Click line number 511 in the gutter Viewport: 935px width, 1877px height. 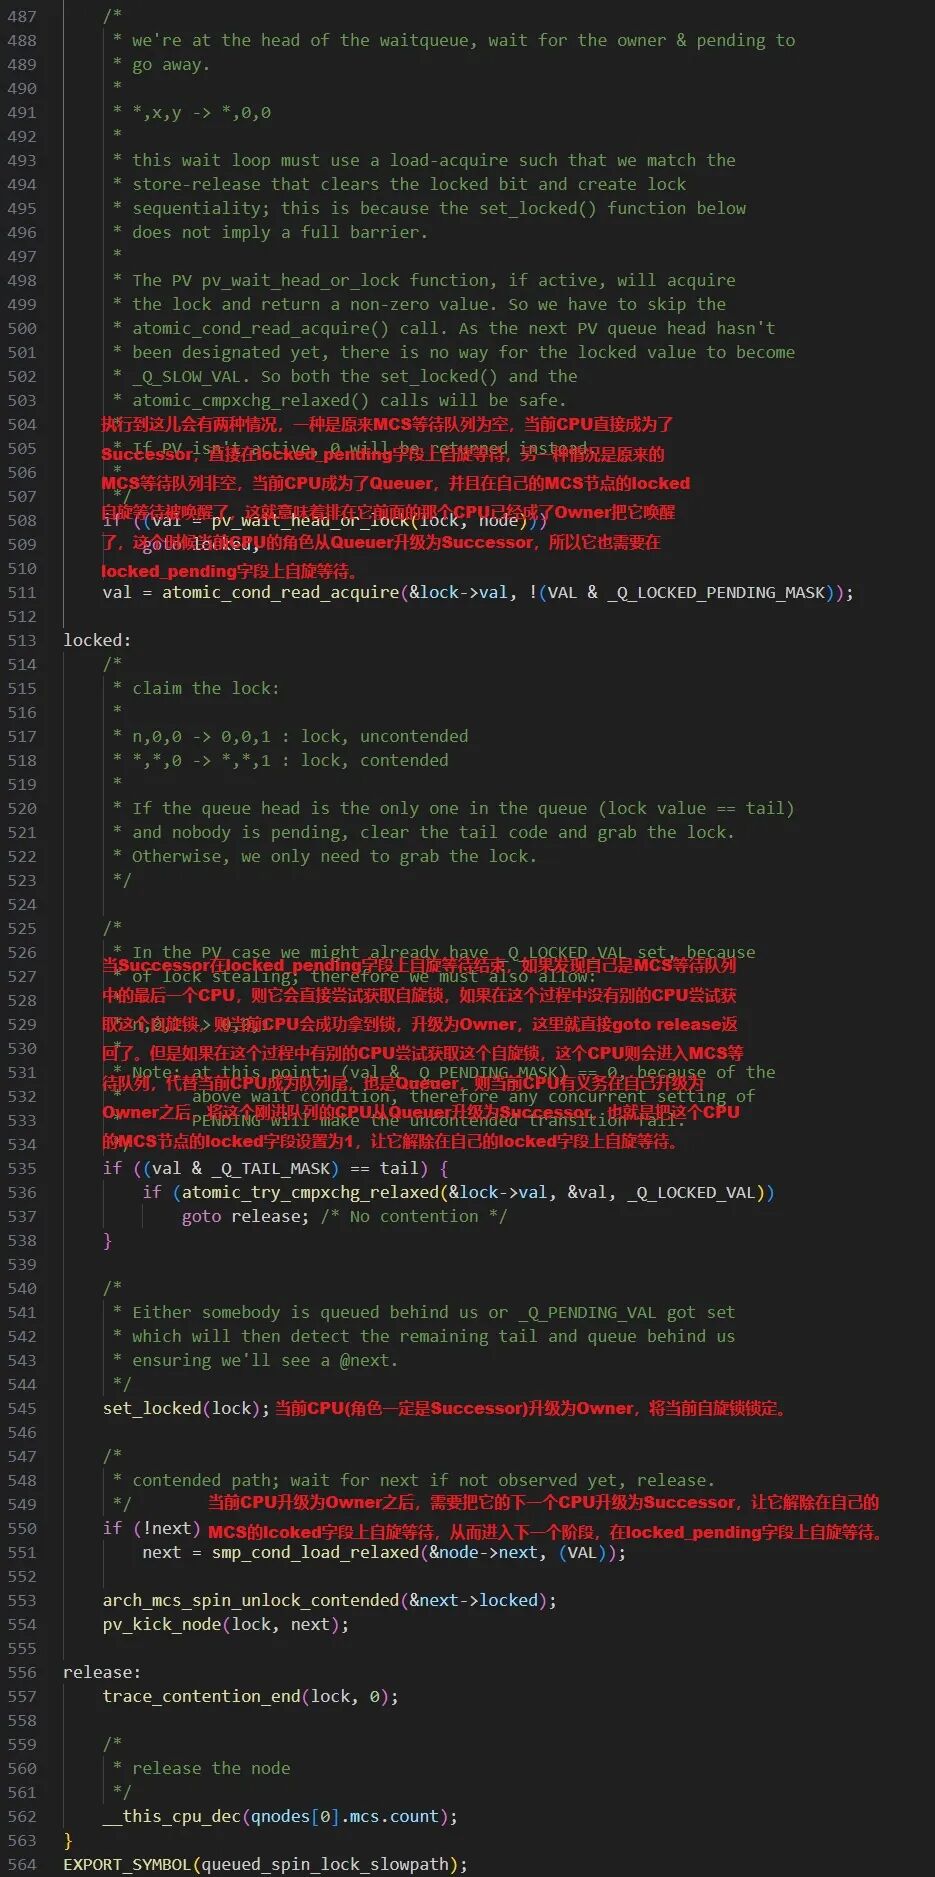pos(21,592)
